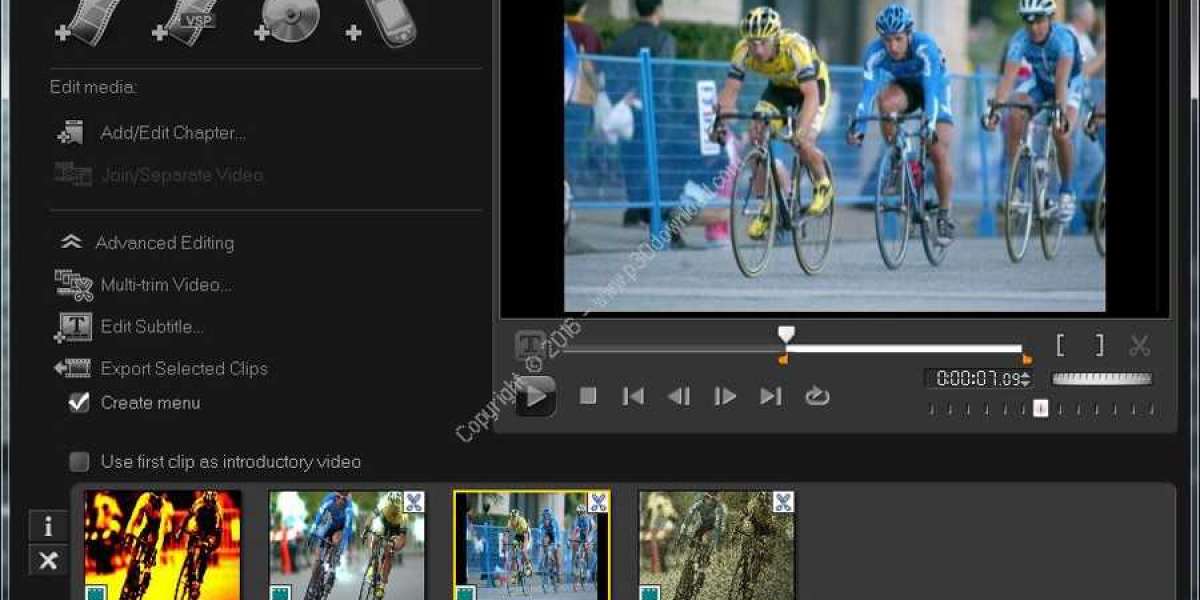Step to the next frame
Viewport: 1200px width, 600px height.
coord(725,396)
